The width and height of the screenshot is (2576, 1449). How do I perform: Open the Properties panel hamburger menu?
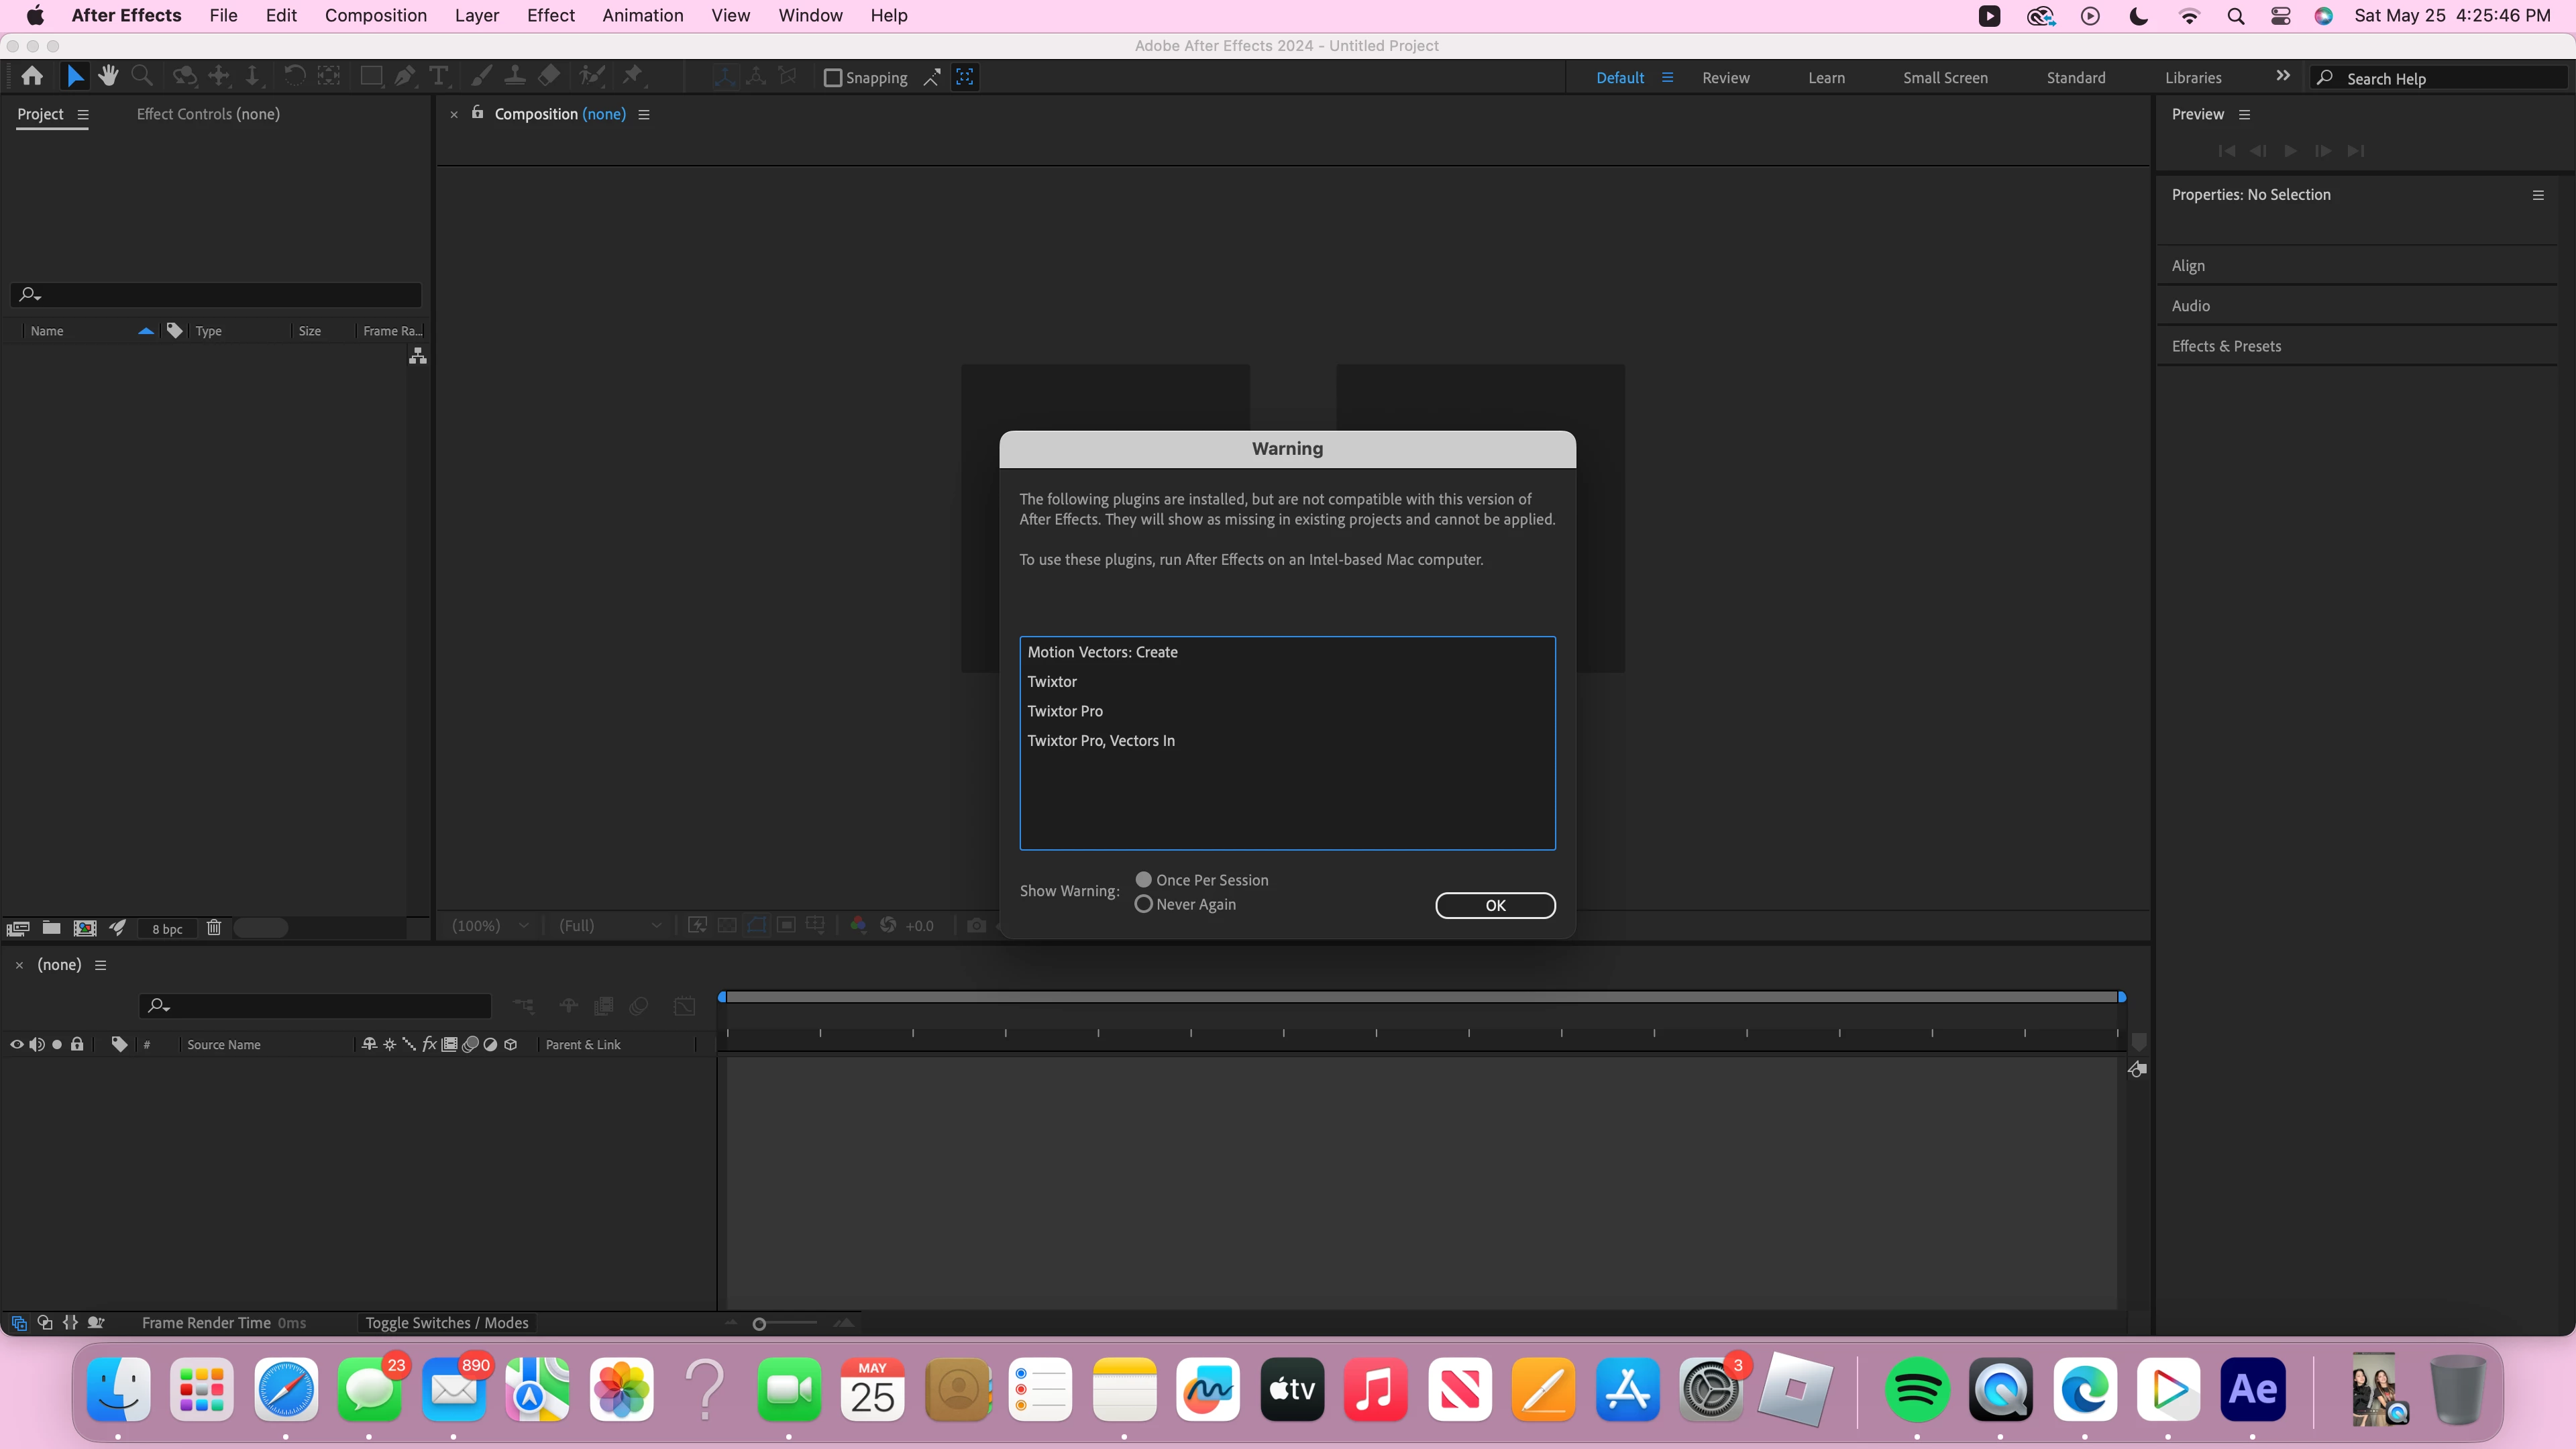2538,195
